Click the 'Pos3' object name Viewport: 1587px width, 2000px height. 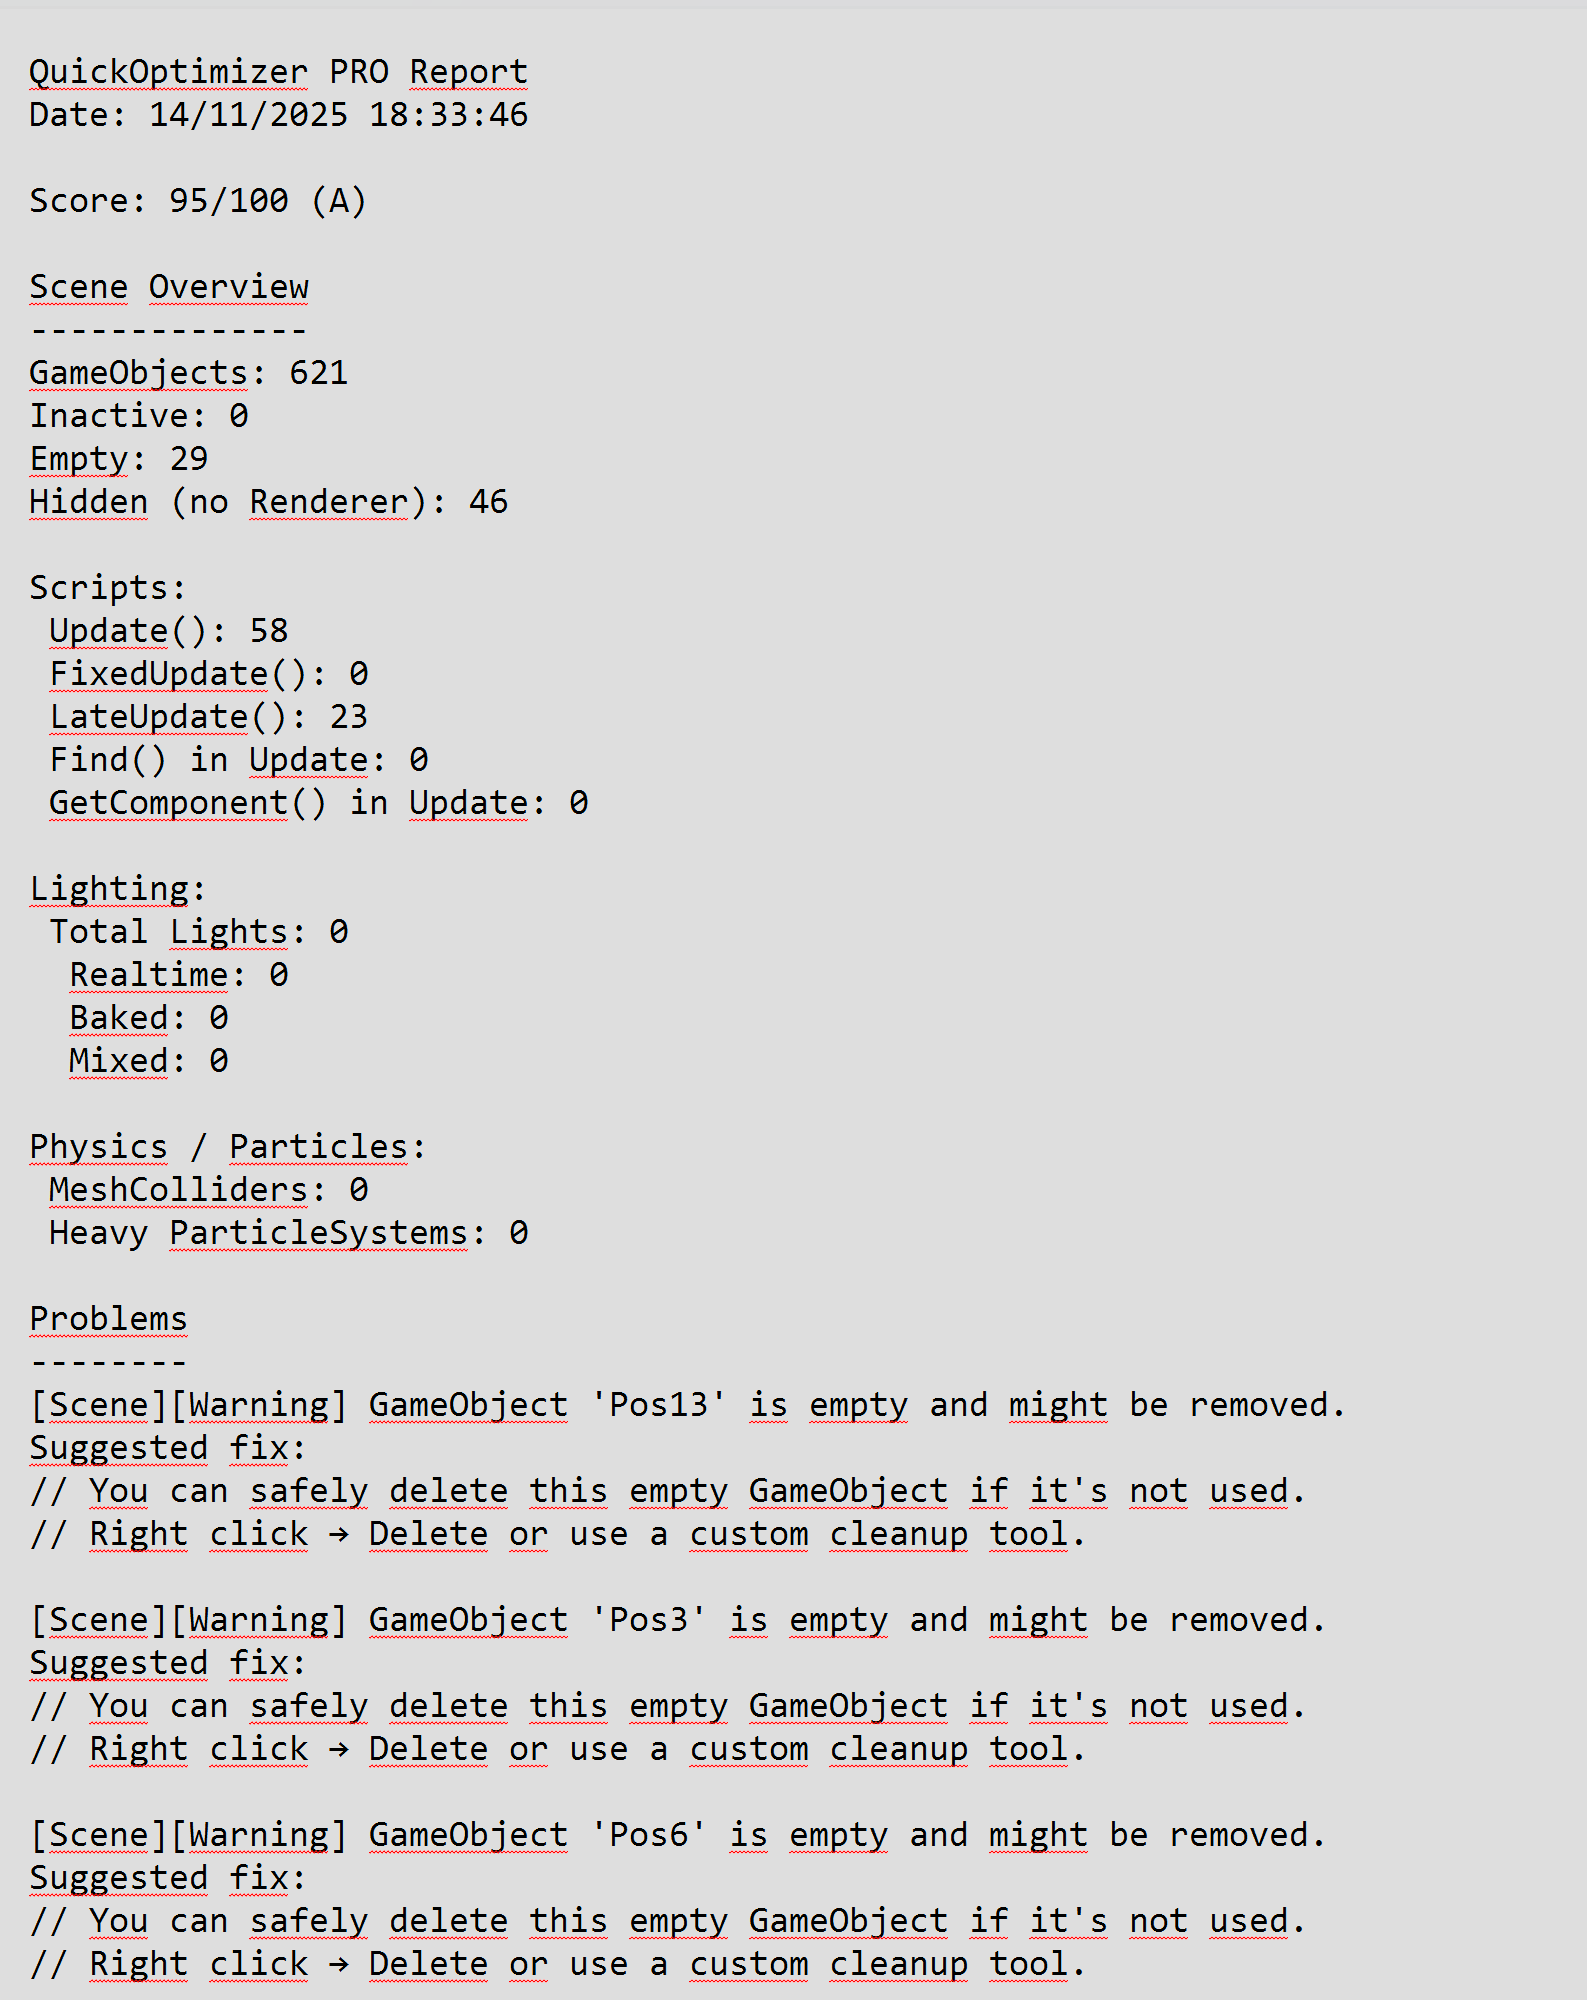[648, 1620]
